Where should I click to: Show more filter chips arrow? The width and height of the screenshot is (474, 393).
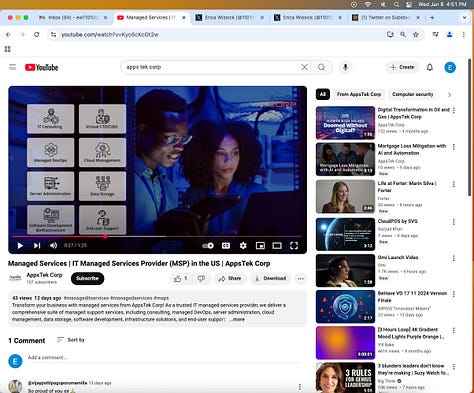click(x=450, y=95)
